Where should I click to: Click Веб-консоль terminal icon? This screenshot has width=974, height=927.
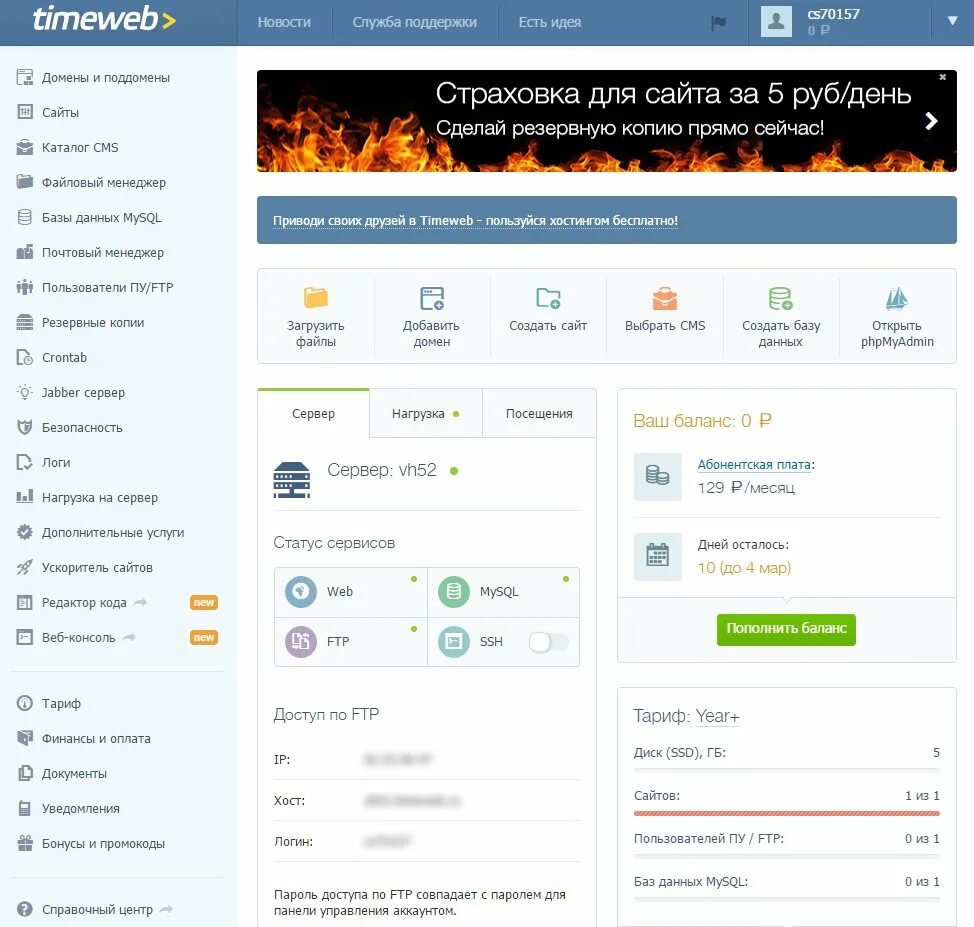coord(25,637)
